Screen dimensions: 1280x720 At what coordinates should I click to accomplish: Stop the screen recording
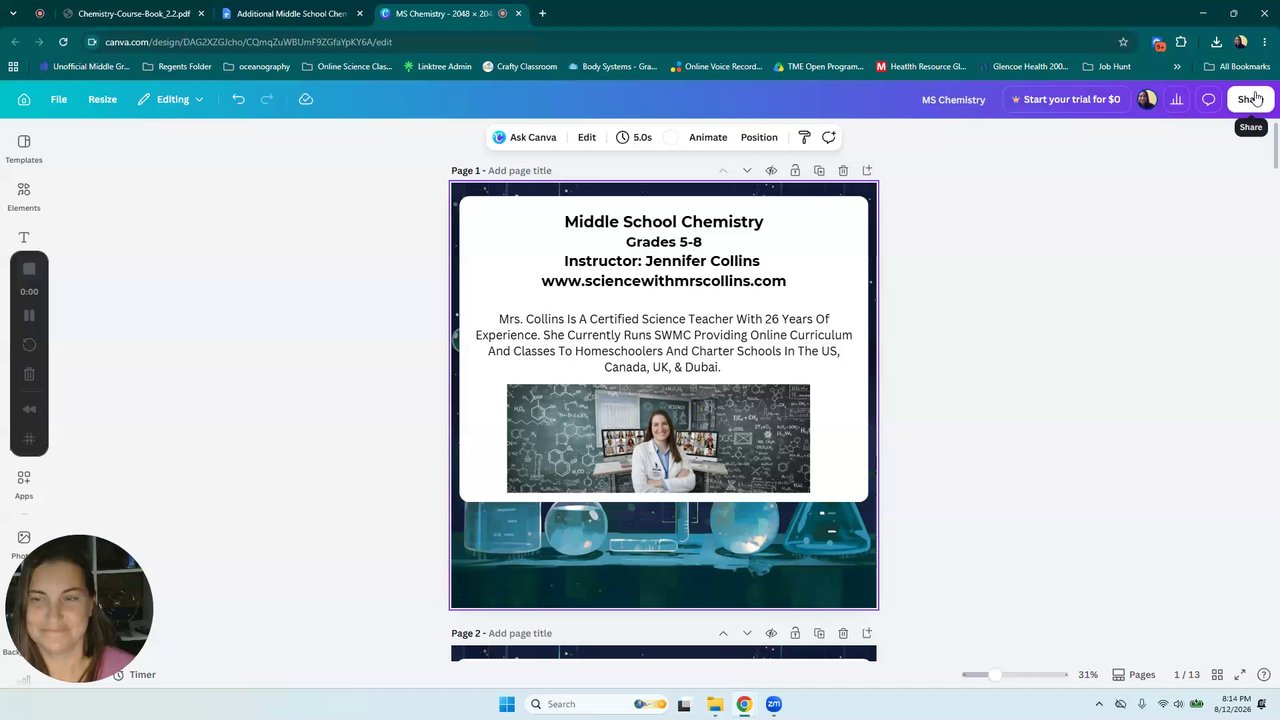[29, 269]
